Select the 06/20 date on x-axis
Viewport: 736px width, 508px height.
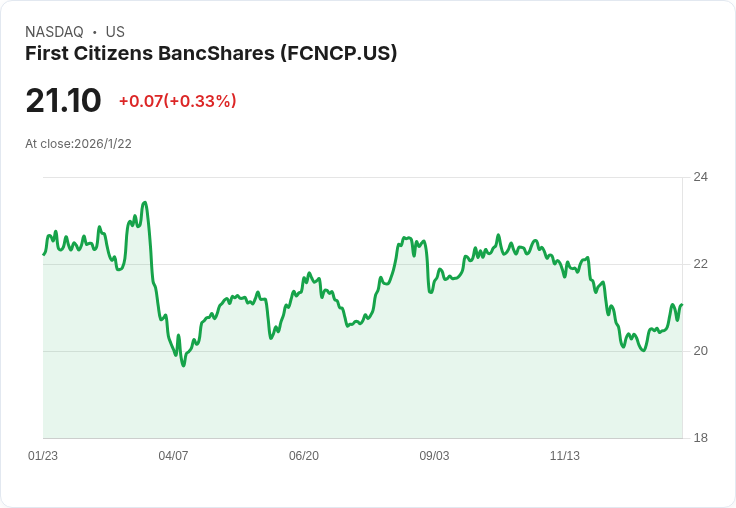[304, 456]
